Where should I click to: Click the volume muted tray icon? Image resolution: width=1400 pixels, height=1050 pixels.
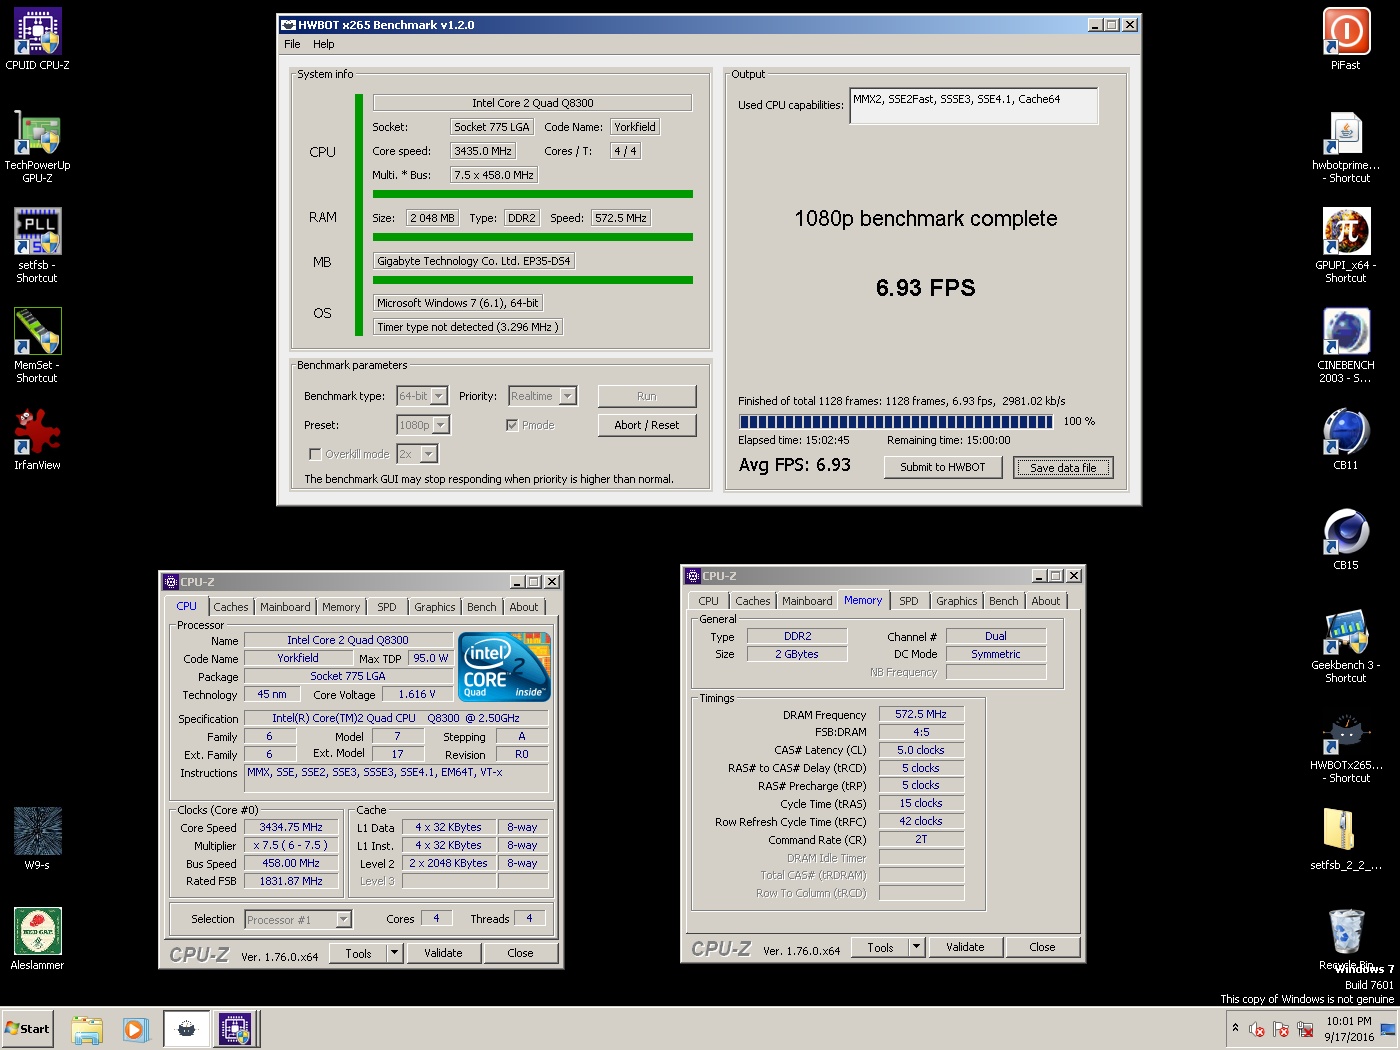[1257, 1029]
